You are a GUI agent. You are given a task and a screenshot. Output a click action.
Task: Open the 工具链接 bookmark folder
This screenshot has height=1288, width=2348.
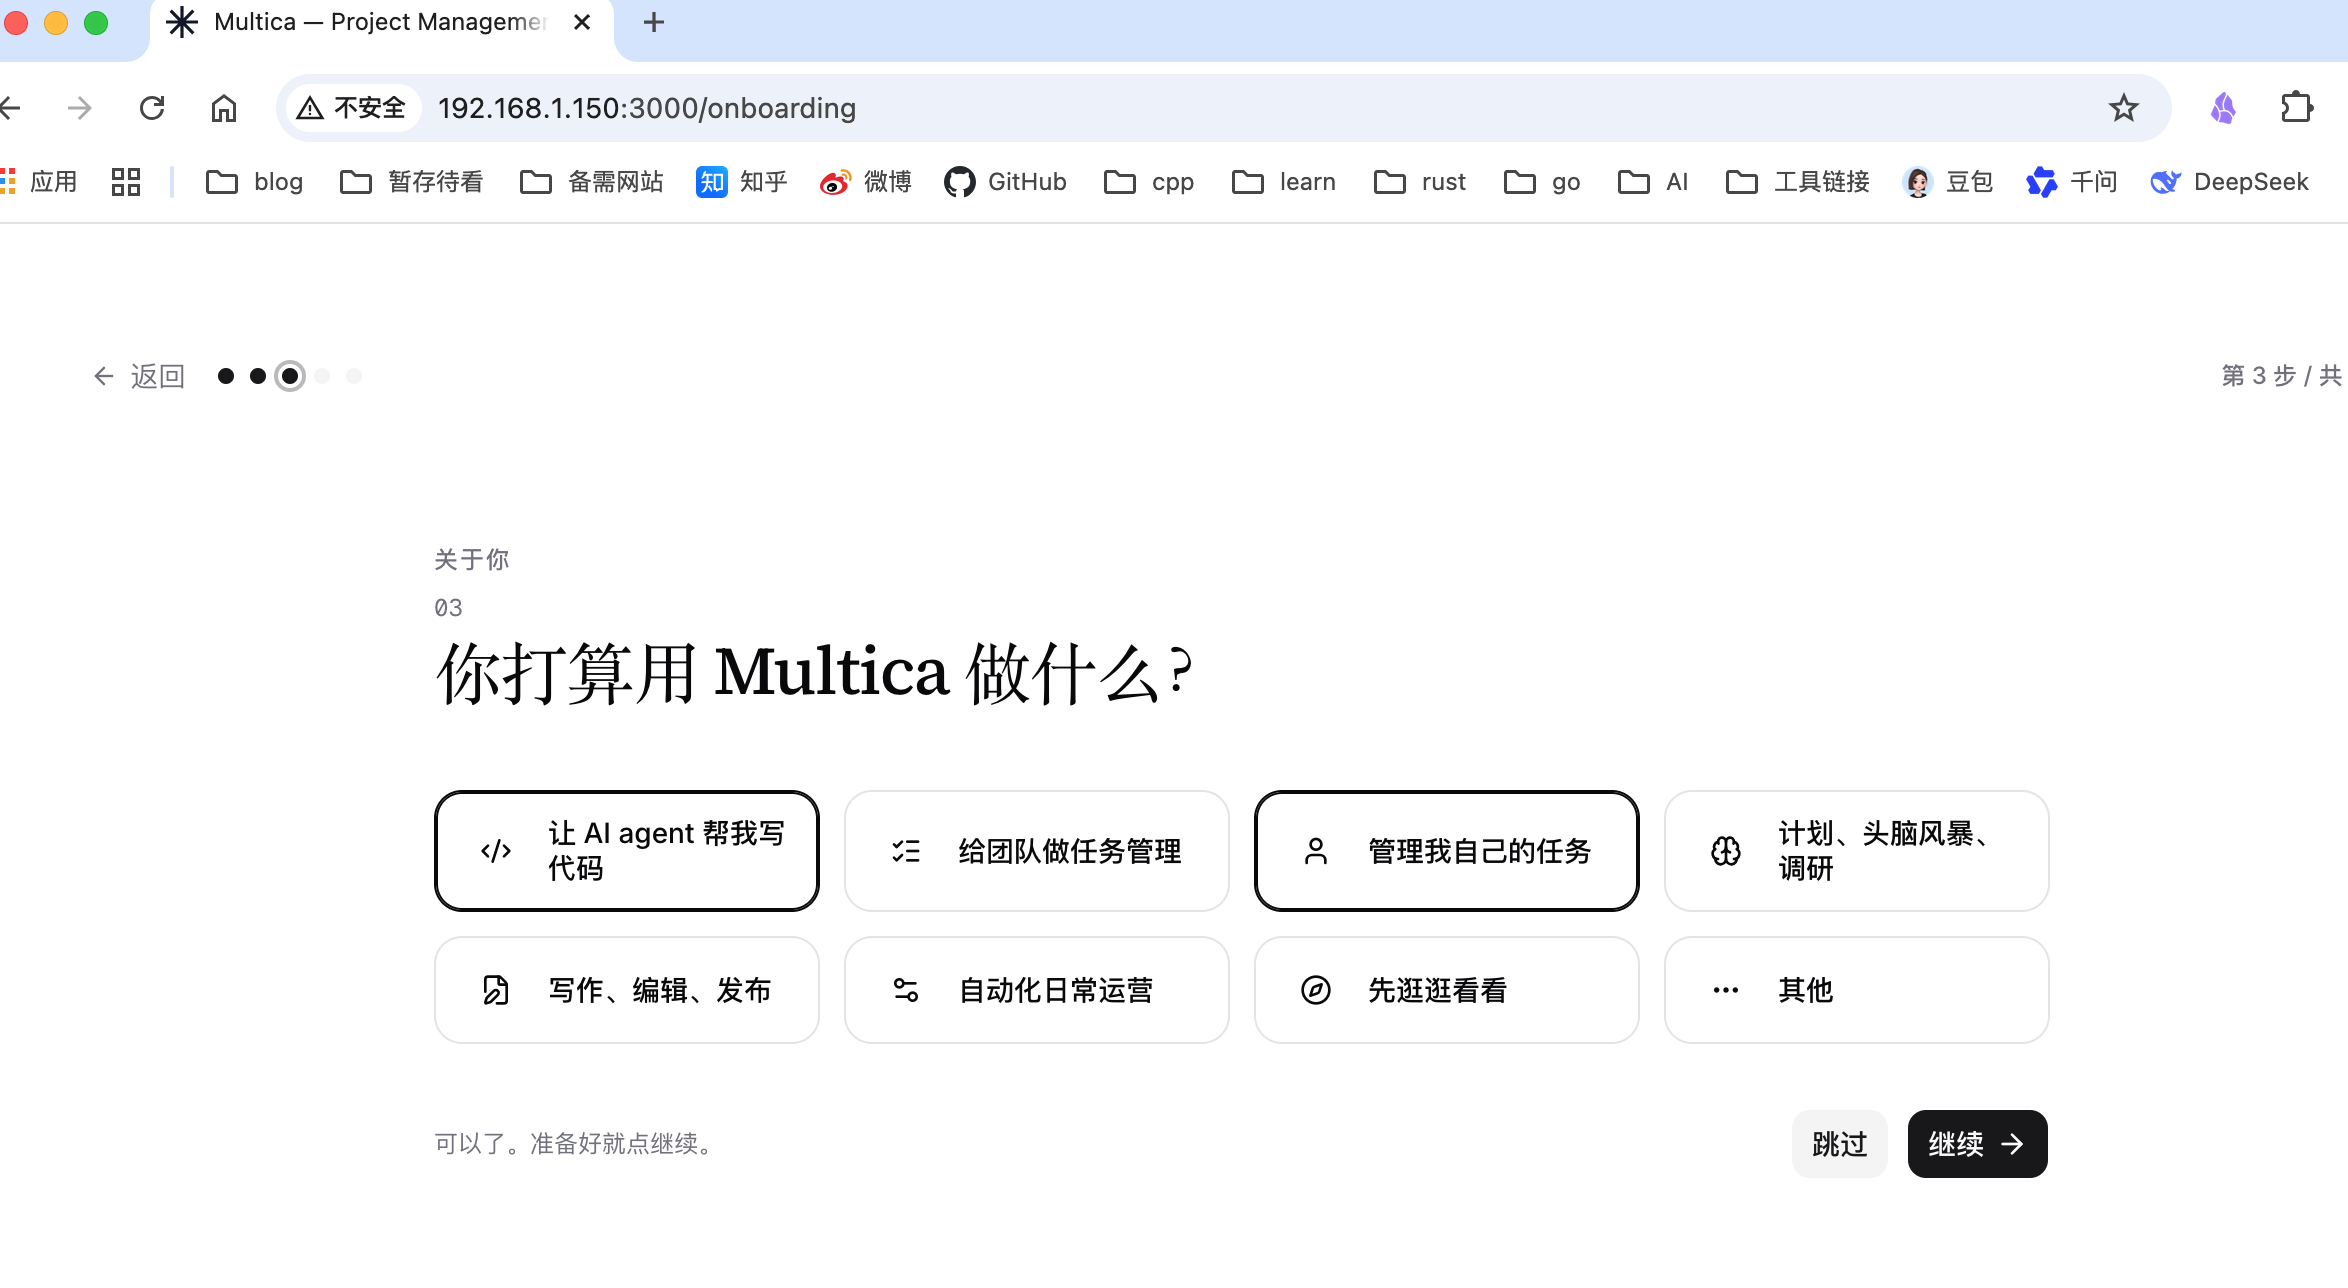click(x=1797, y=182)
